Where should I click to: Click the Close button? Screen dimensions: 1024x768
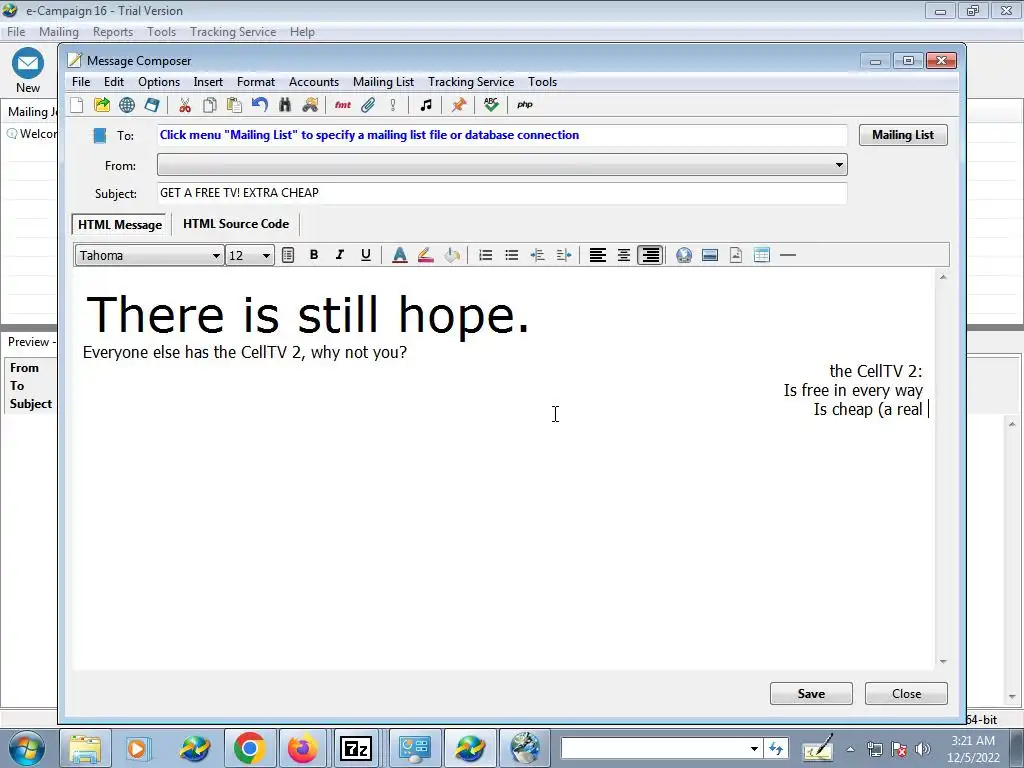tap(906, 694)
